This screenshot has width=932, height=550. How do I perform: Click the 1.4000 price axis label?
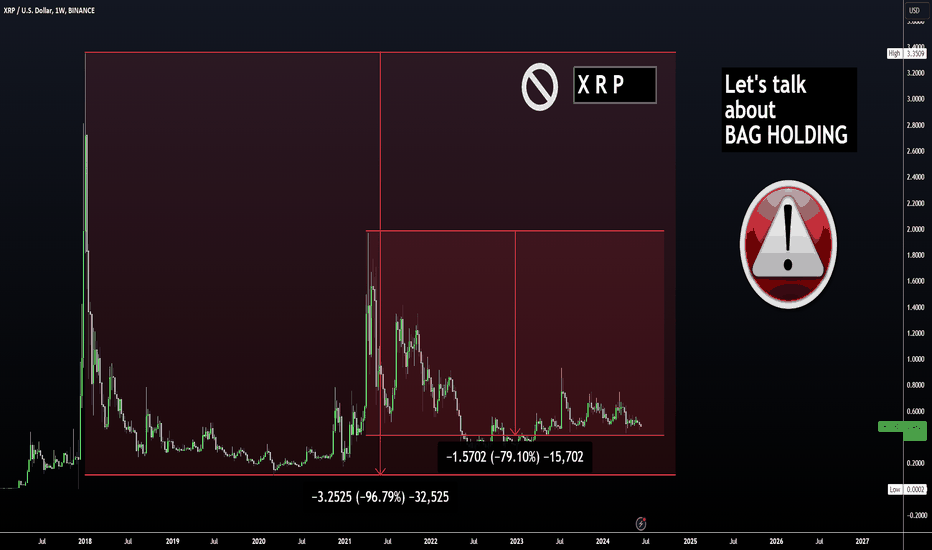tap(915, 307)
